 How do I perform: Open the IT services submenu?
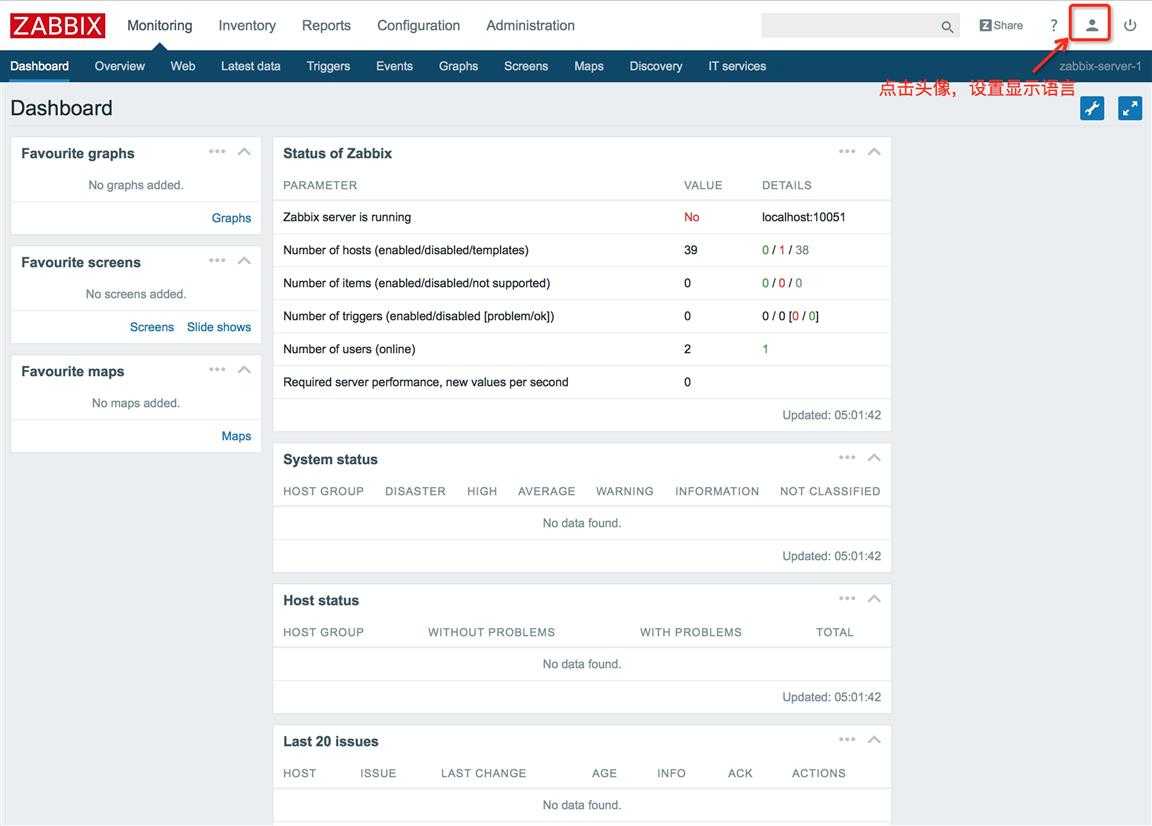click(x=737, y=66)
